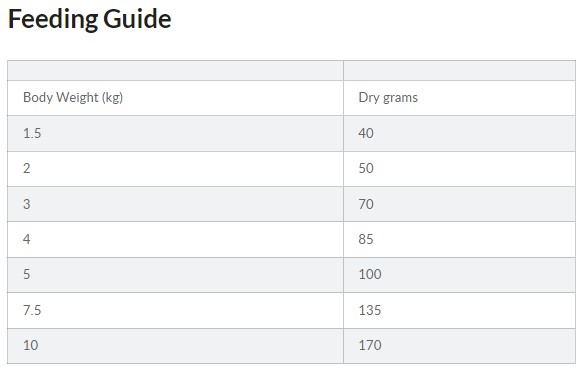Click the empty top-left header cell

[175, 70]
